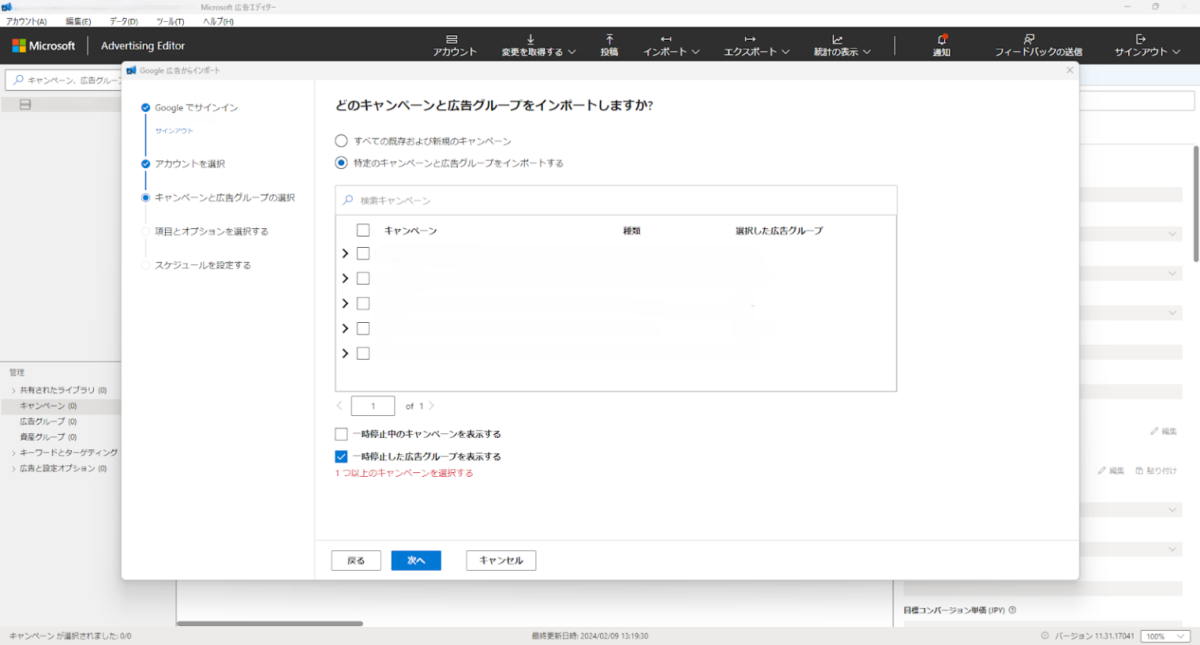Expand the last campaign row chevron
1200x645 pixels.
point(345,353)
